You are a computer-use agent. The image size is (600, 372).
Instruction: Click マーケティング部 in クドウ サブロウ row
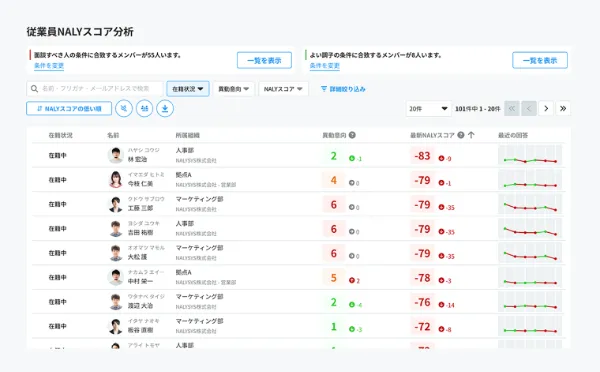(199, 199)
